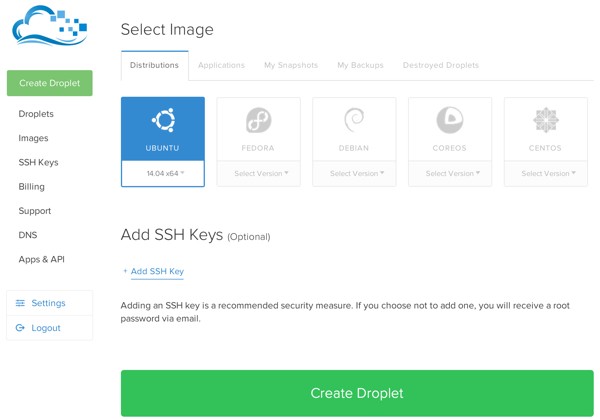Open Support in the sidebar
600x420 pixels.
click(35, 211)
